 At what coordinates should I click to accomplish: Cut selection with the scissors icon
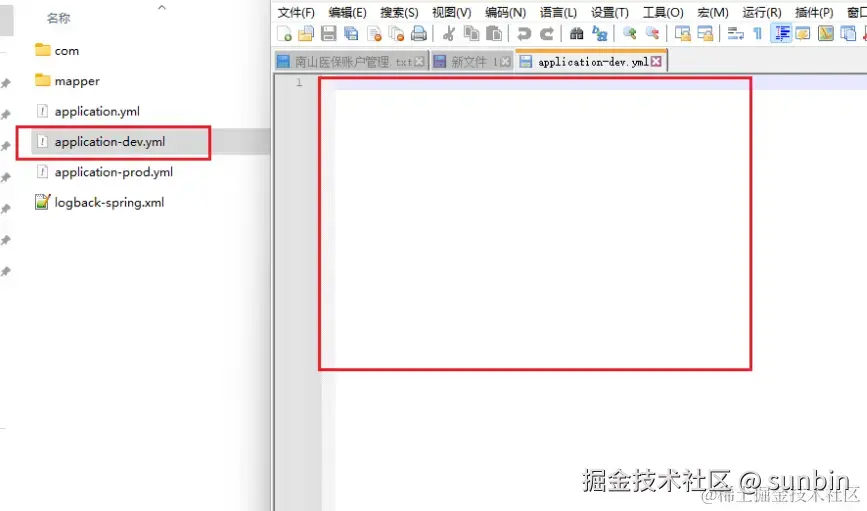pos(448,34)
